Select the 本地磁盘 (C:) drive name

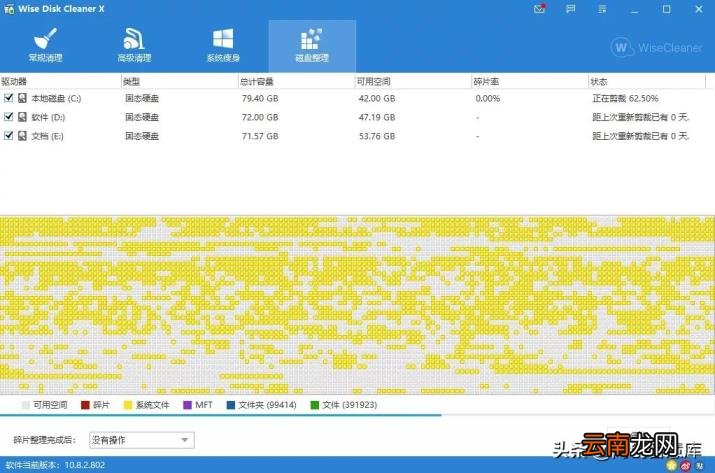click(x=57, y=98)
